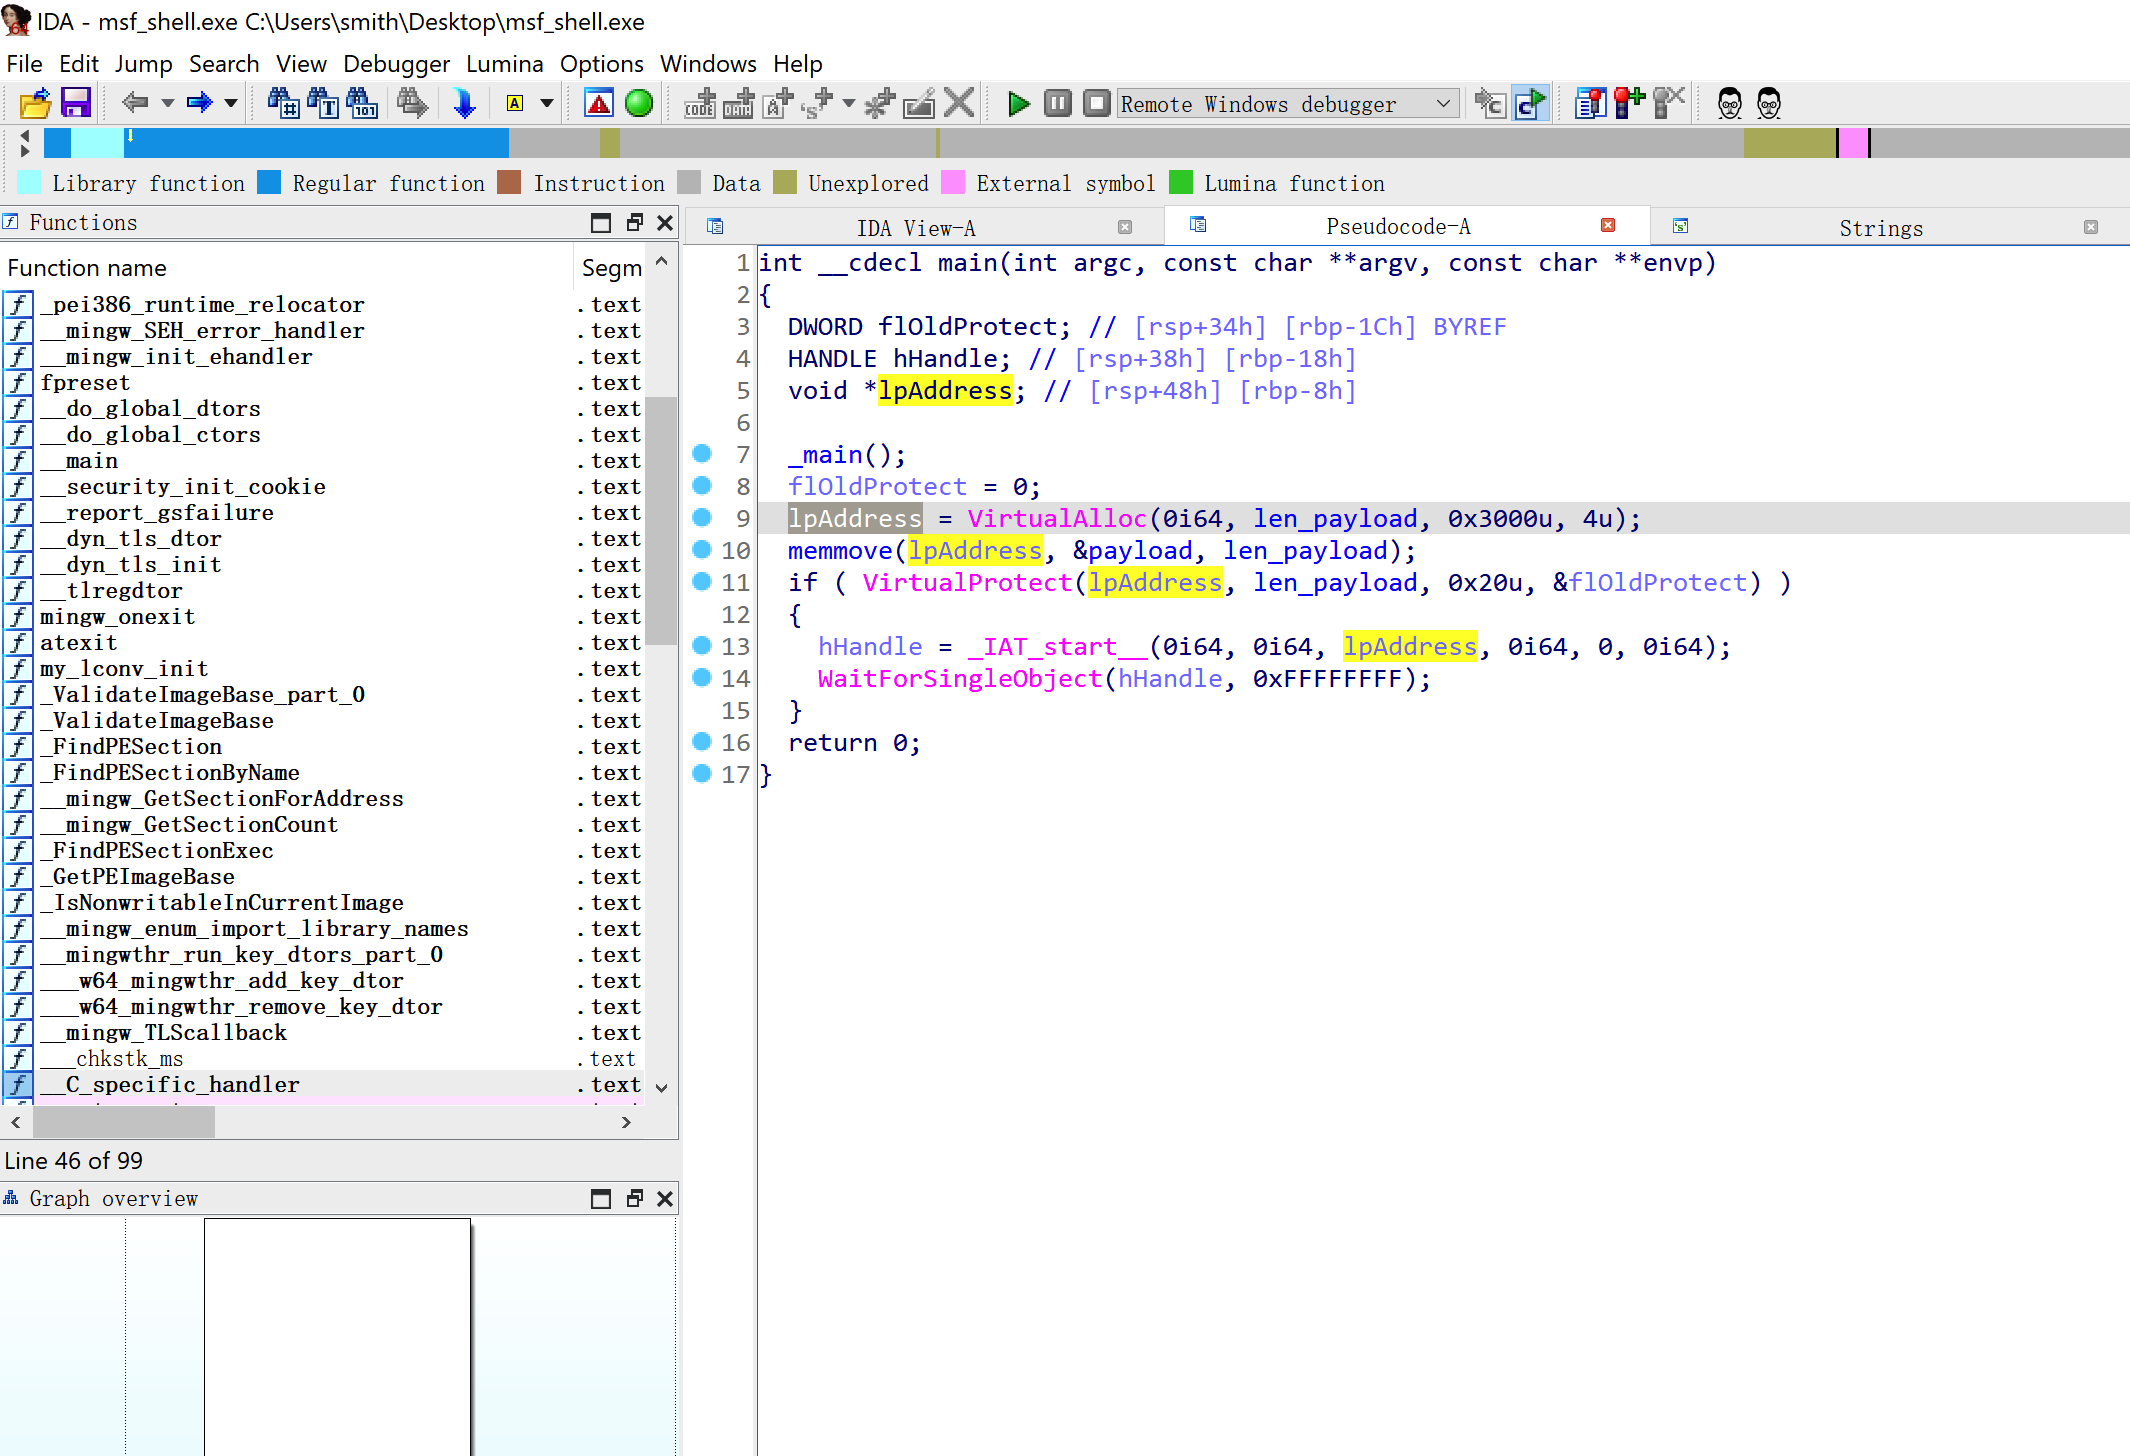Viewport: 2130px width, 1456px height.
Task: Open the Options menu
Action: pyautogui.click(x=601, y=64)
